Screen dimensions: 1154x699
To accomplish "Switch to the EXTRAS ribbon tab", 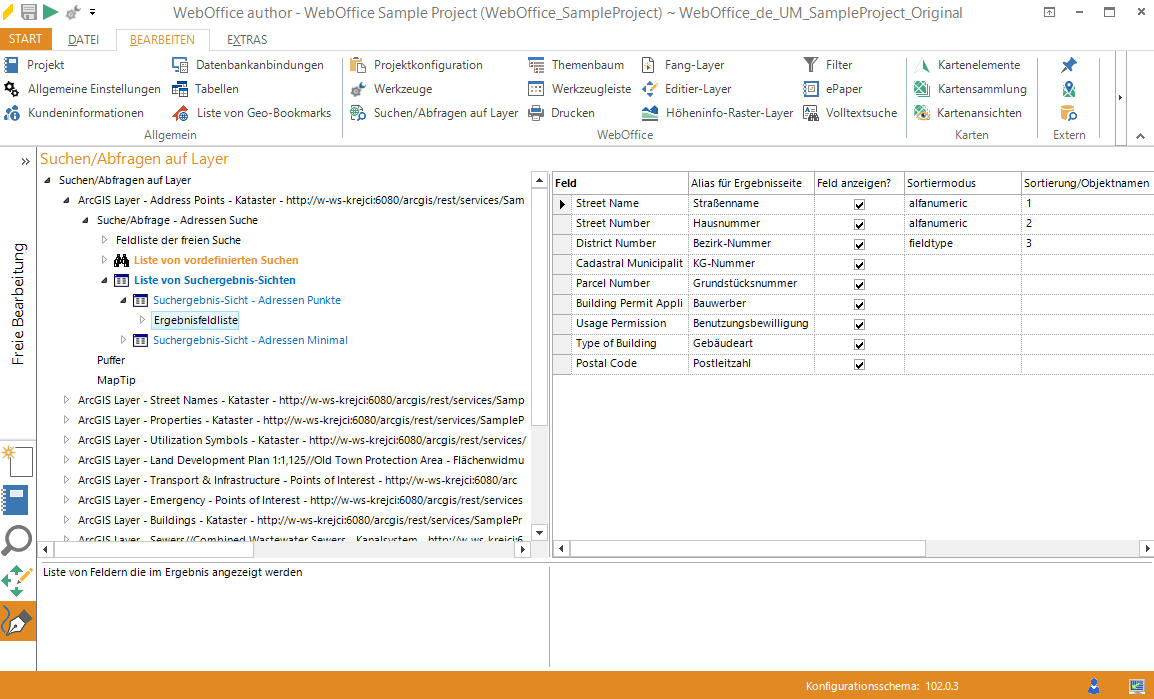I will tap(247, 40).
